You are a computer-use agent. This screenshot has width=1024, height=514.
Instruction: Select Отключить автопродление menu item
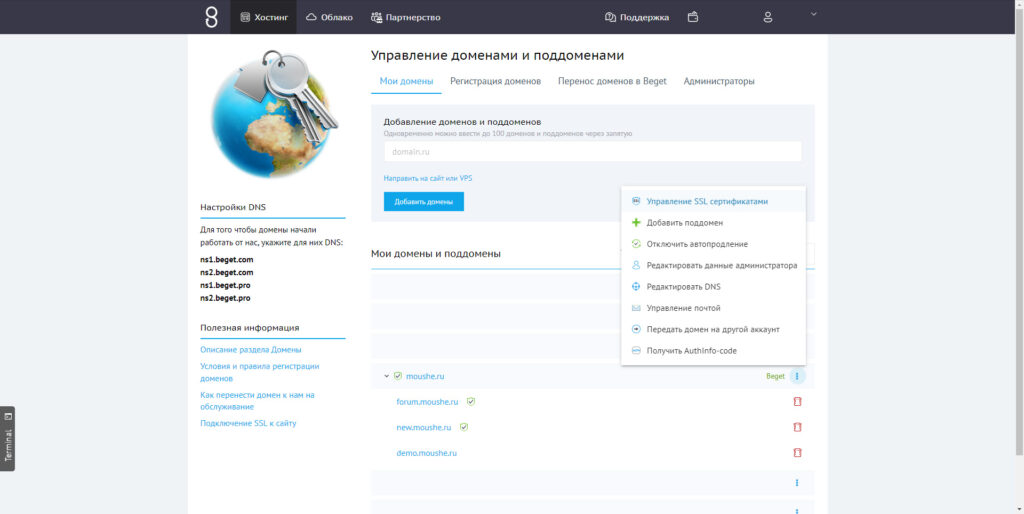(713, 244)
